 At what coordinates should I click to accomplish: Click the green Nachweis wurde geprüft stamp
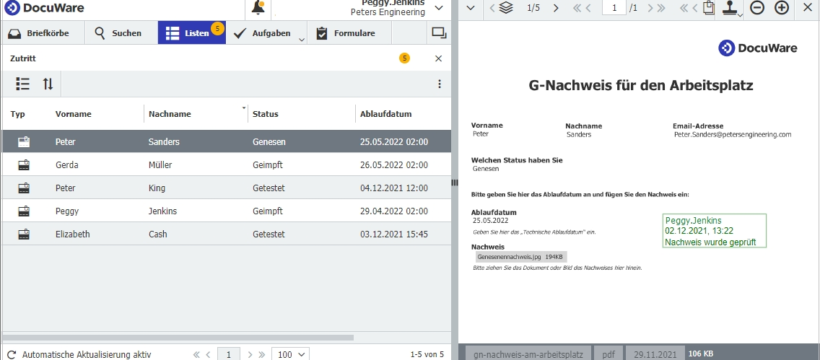pos(714,231)
